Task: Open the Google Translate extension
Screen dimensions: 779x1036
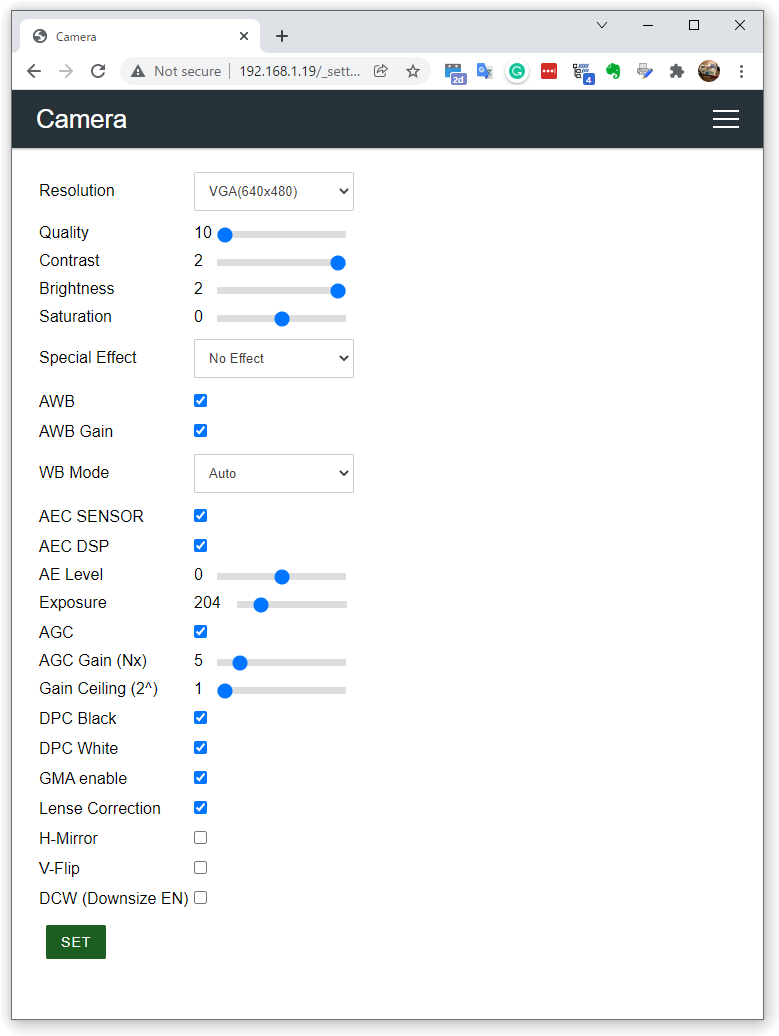Action: point(484,71)
